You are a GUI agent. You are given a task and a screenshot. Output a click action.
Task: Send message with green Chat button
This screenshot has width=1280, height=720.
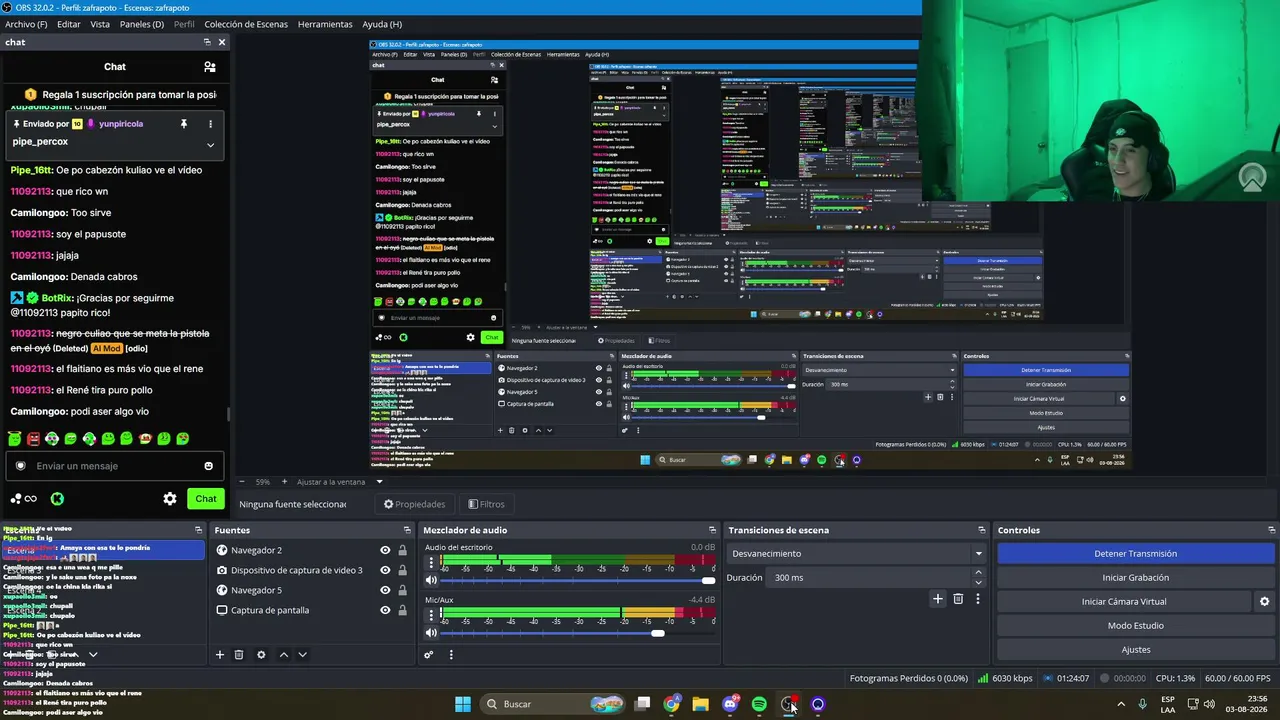coord(206,499)
